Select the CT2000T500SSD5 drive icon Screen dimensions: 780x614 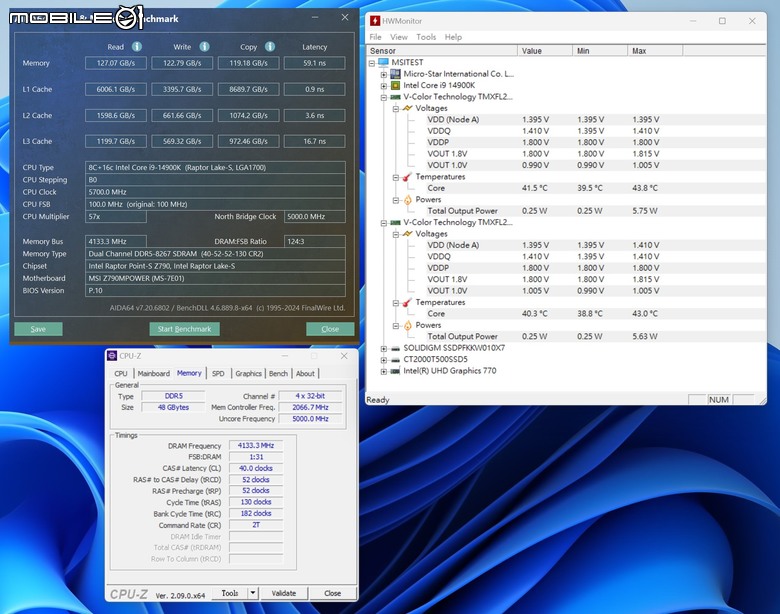pos(395,360)
